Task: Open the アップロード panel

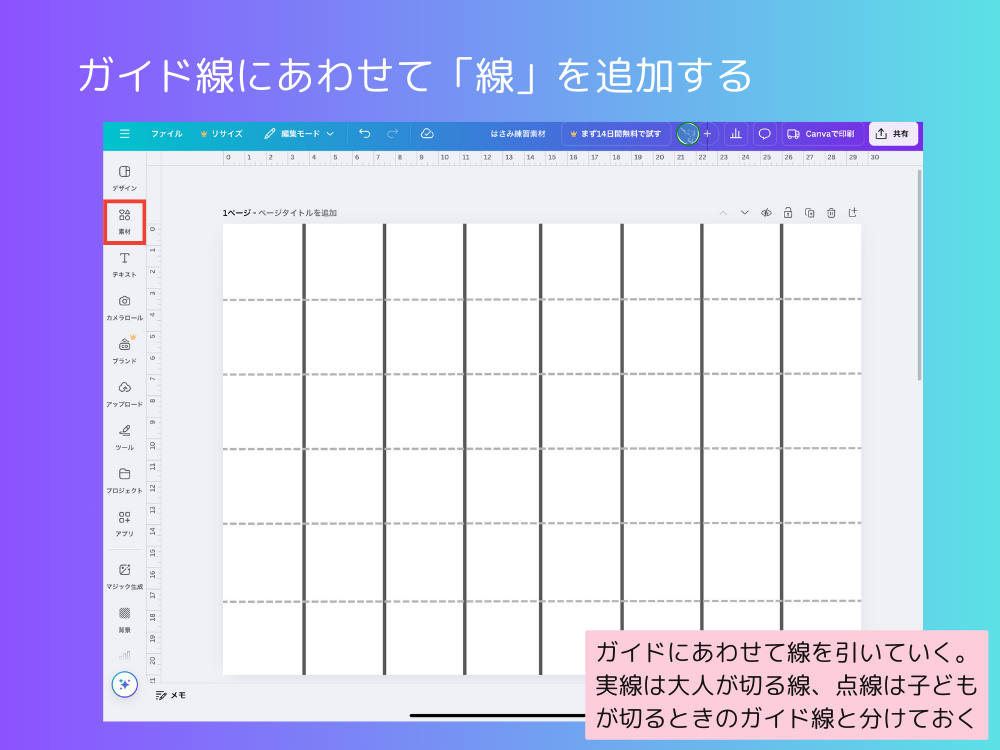Action: pyautogui.click(x=123, y=394)
